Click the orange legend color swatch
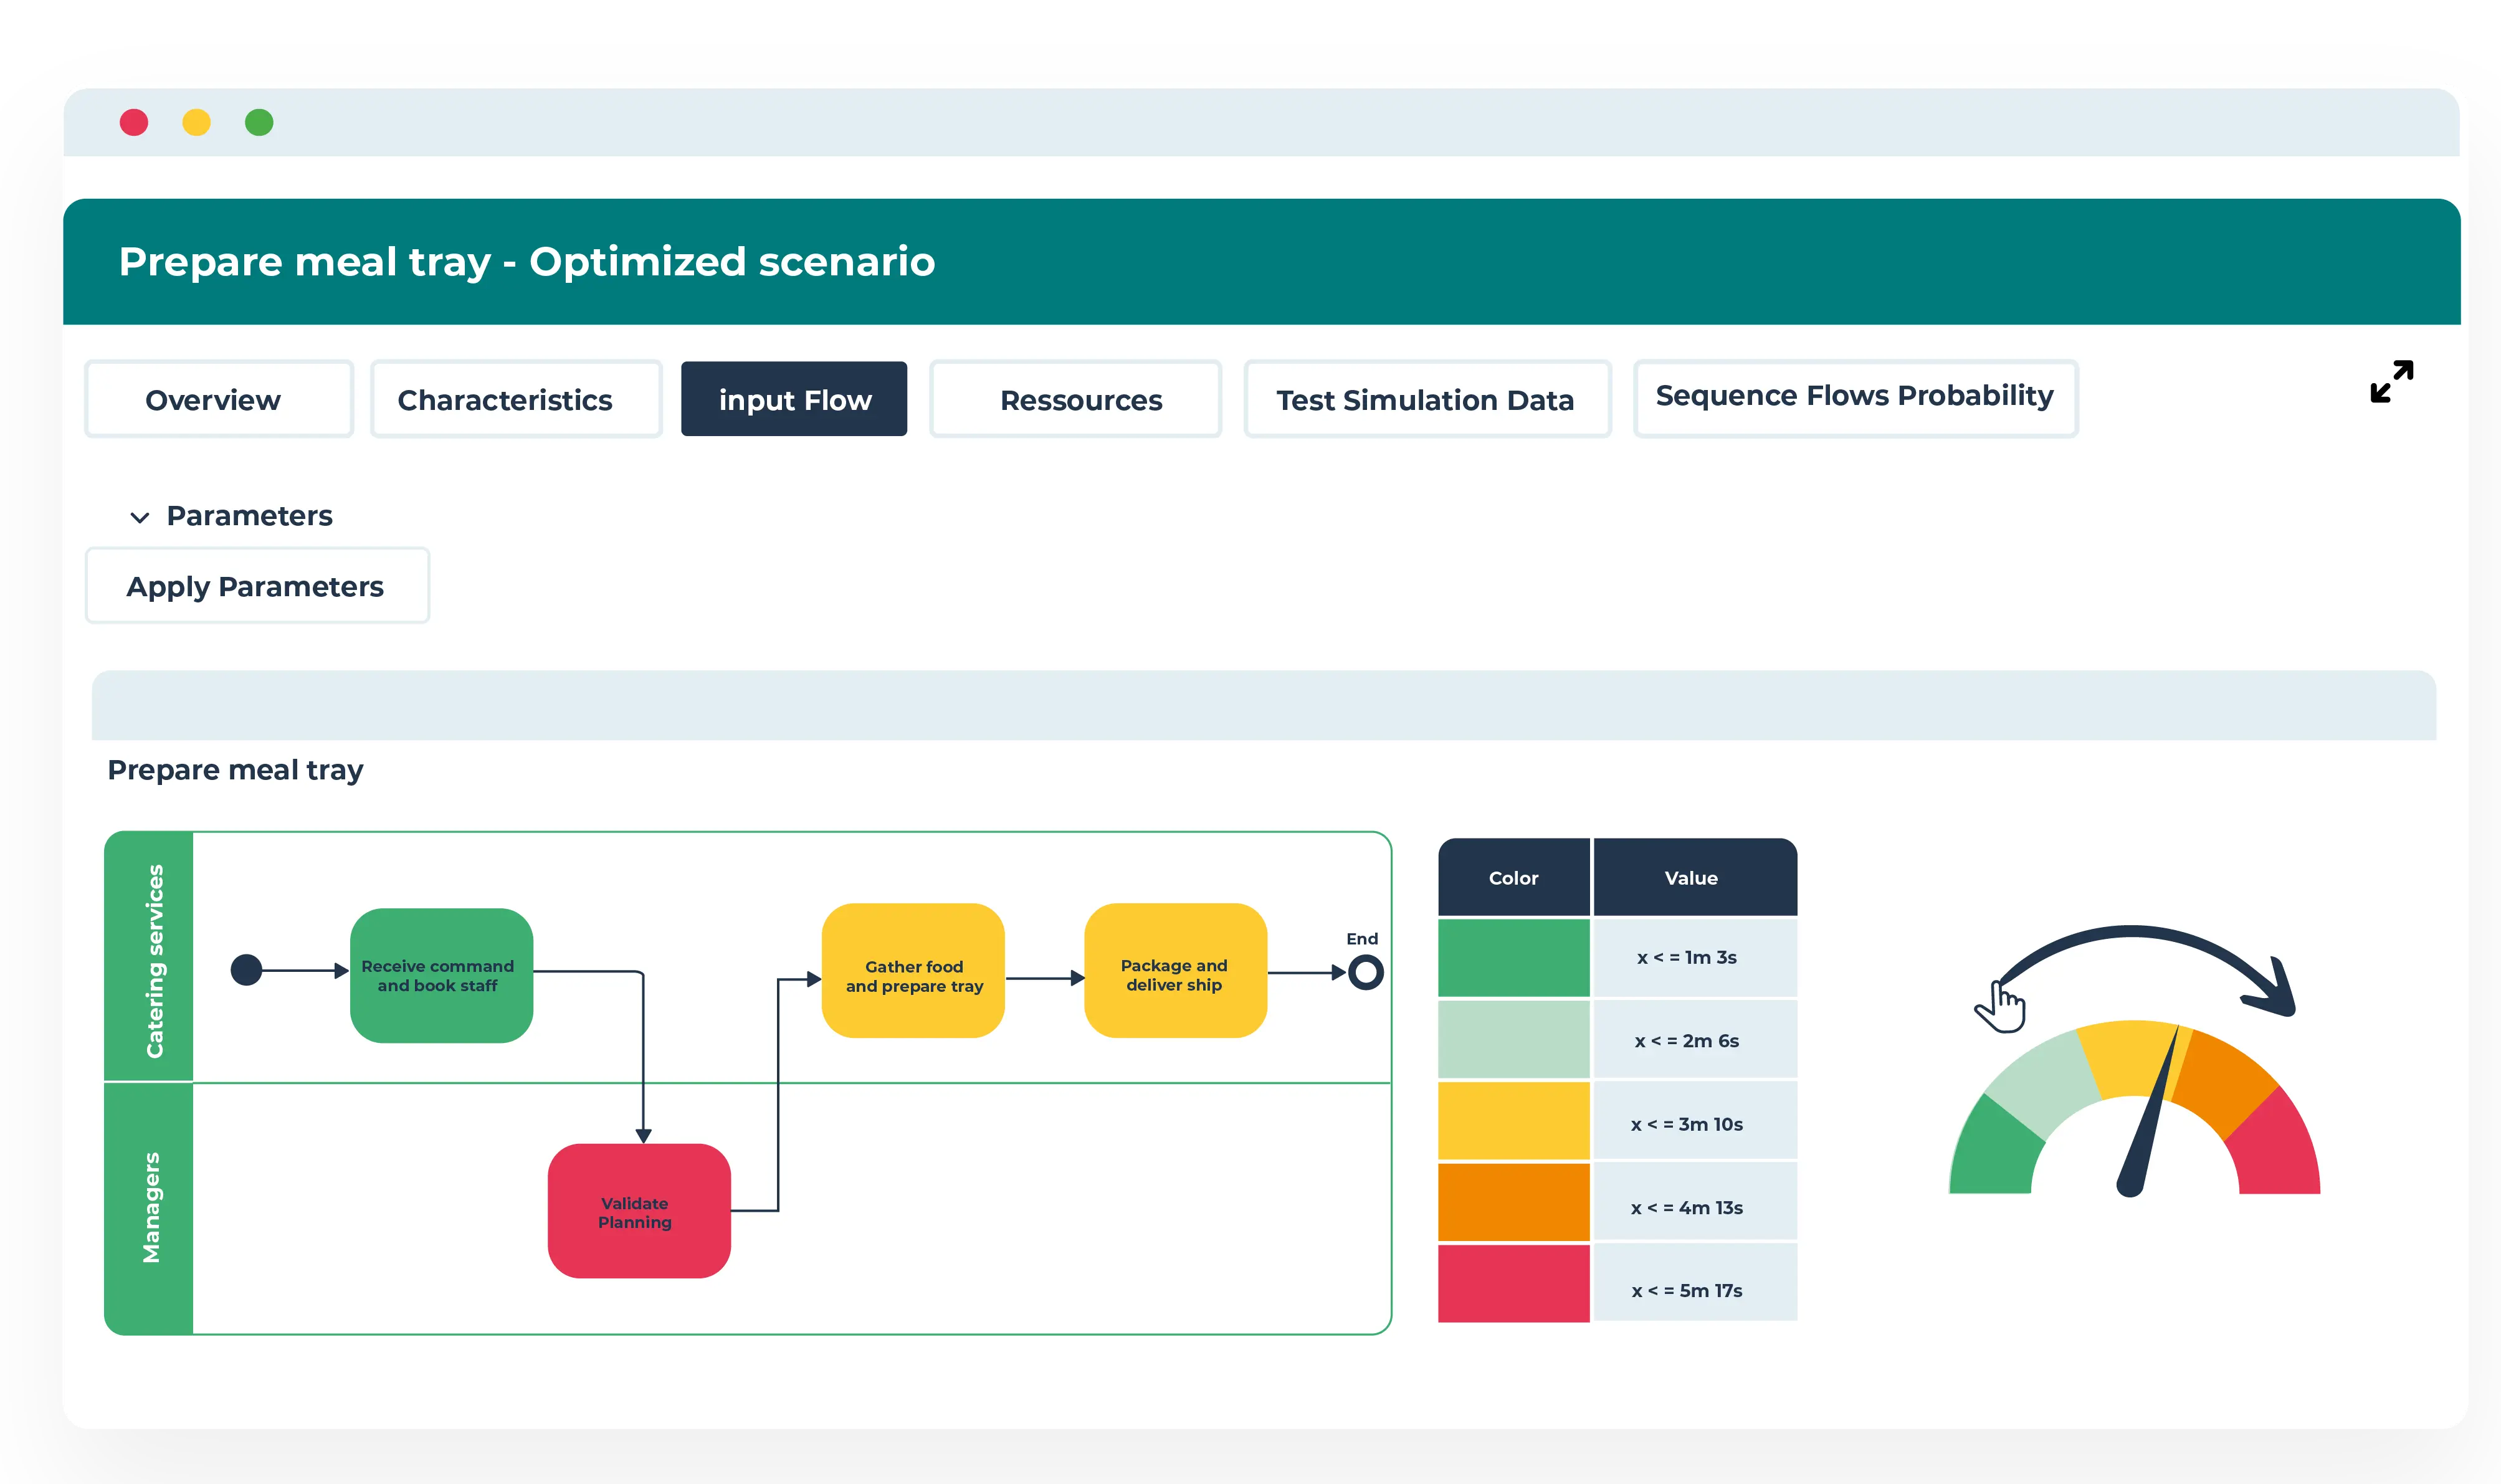 pos(1513,1203)
